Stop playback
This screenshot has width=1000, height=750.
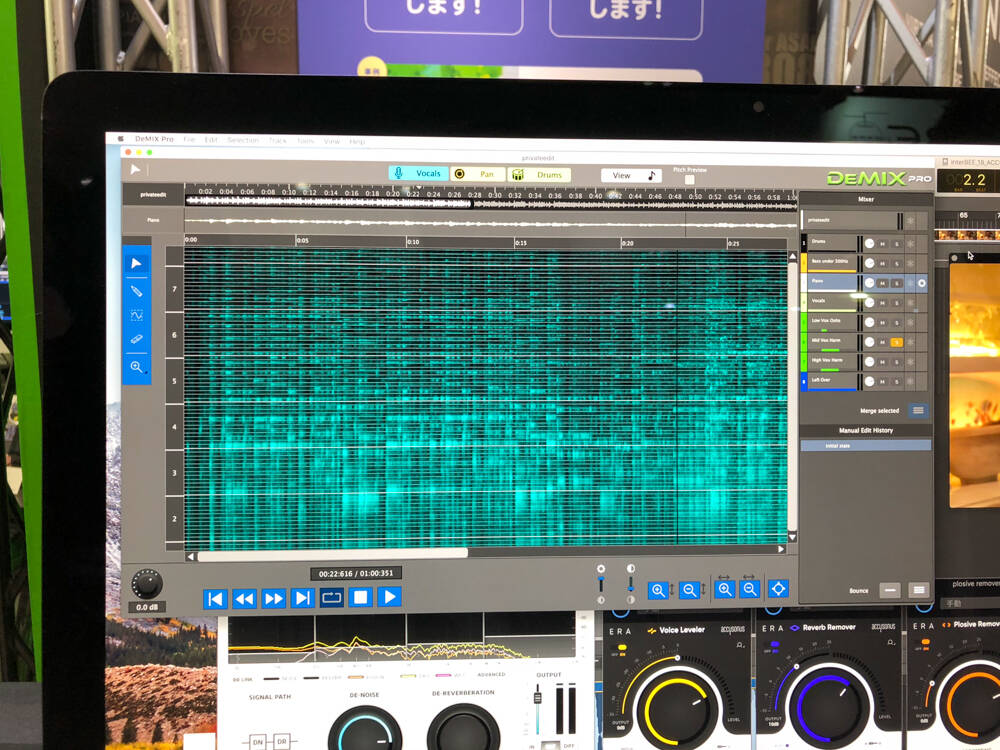(x=360, y=597)
